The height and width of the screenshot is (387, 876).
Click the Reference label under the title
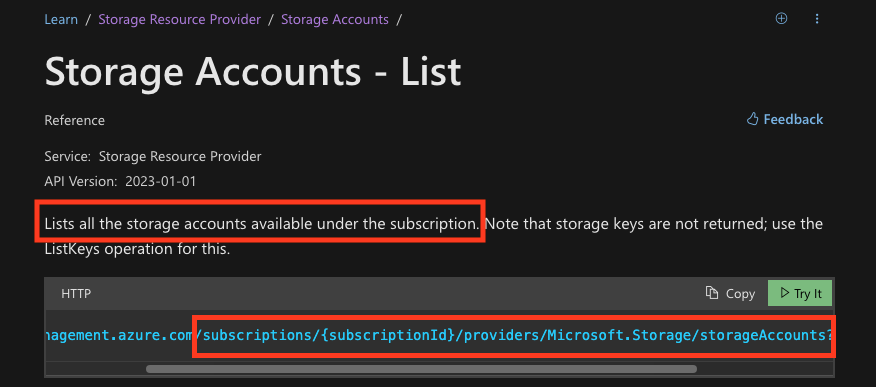(x=74, y=120)
